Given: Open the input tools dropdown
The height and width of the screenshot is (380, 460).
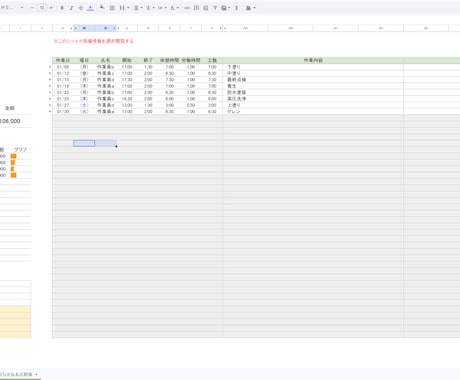Looking at the screenshot, I should pyautogui.click(x=250, y=8).
